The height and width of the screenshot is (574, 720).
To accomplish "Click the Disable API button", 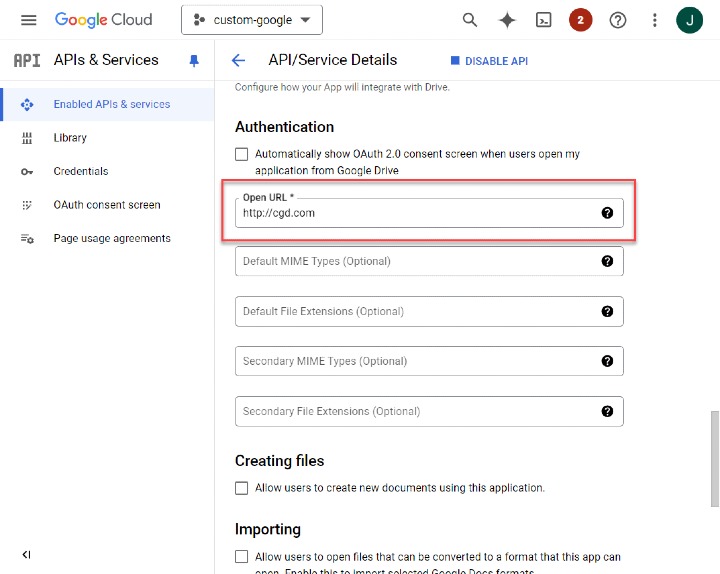I will [x=489, y=61].
